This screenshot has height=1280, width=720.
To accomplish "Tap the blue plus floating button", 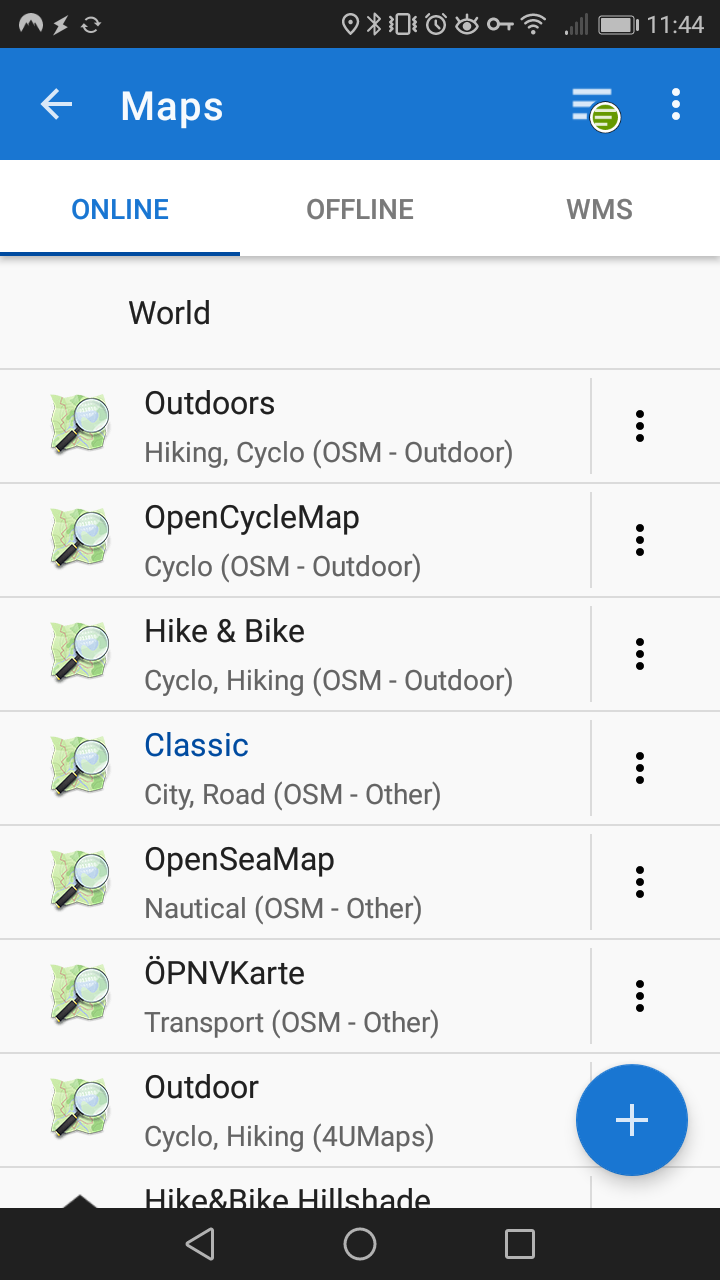I will coord(631,1120).
